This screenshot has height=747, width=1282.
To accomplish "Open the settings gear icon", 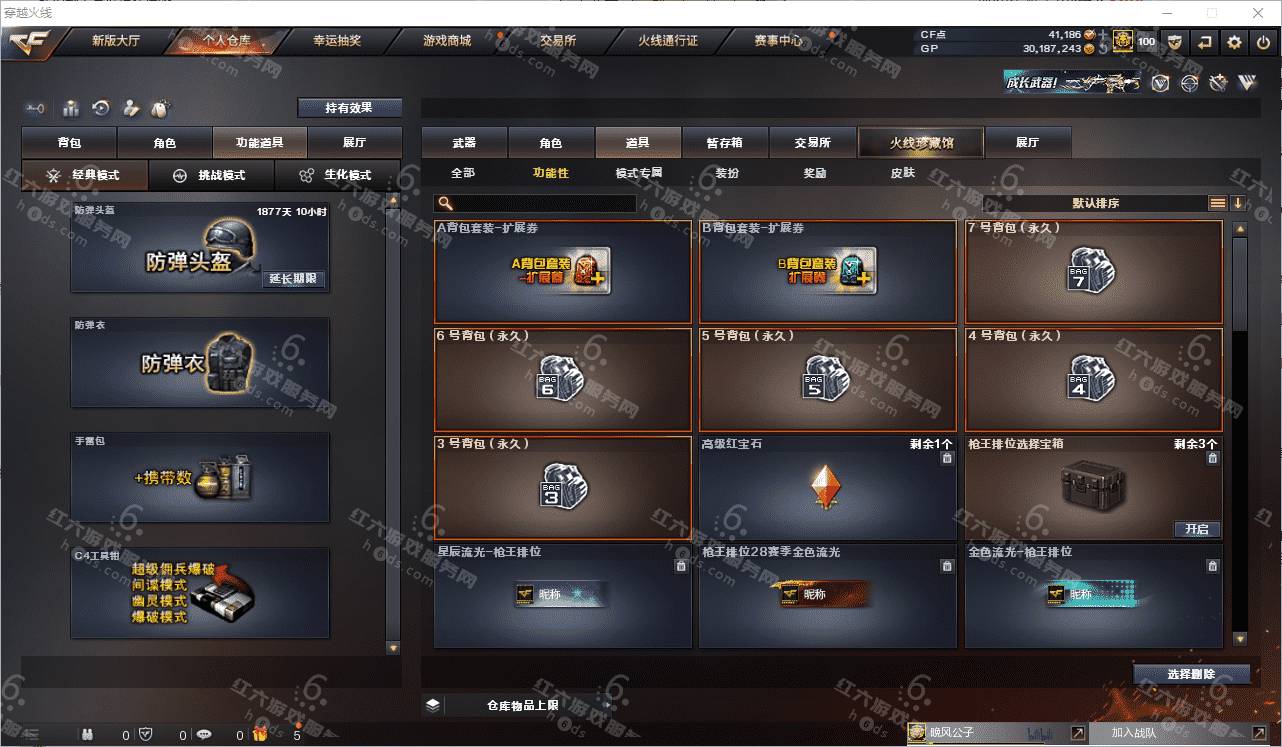I will [x=1234, y=42].
